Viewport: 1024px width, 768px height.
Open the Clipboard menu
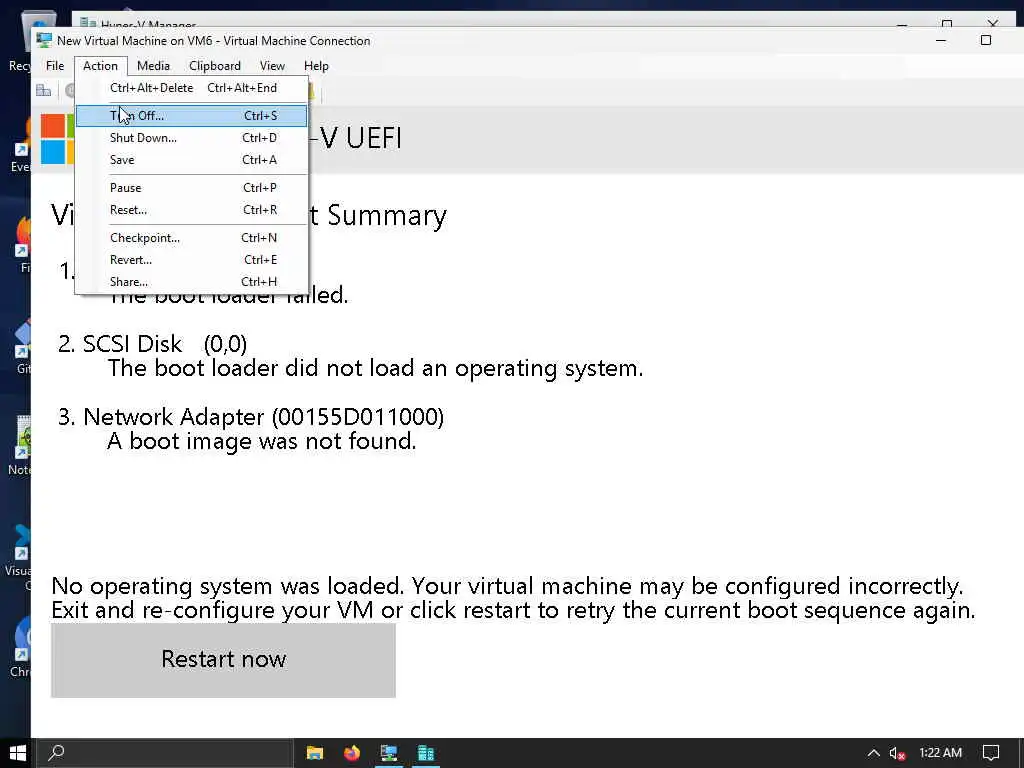pyautogui.click(x=215, y=66)
